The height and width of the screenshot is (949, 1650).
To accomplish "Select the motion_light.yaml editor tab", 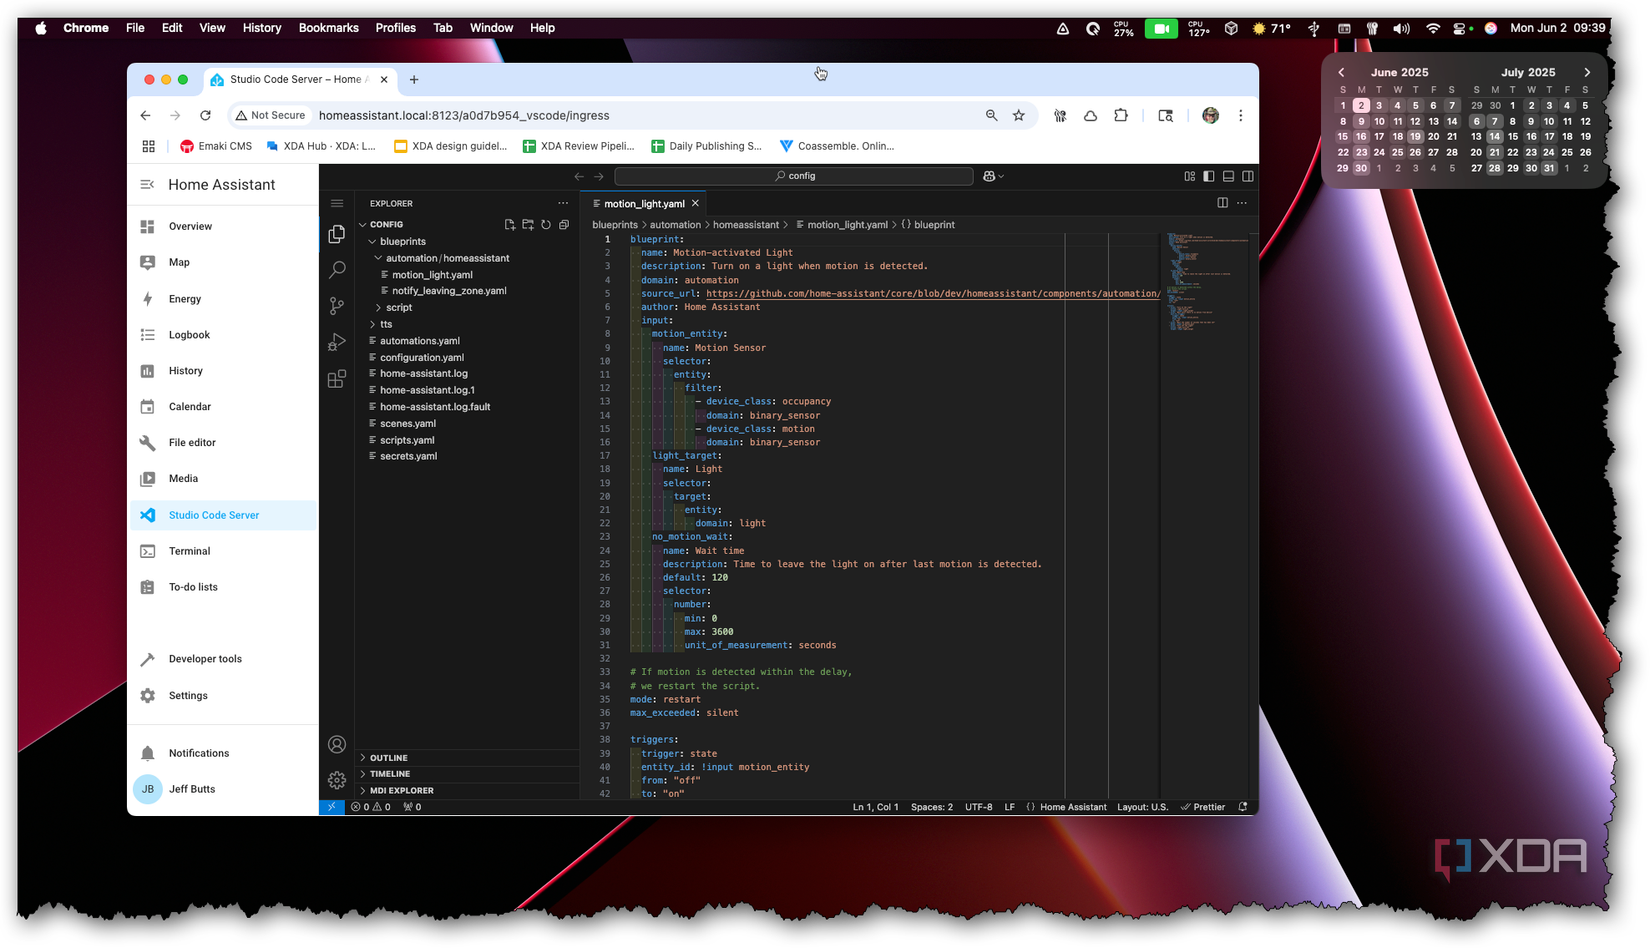I will click(643, 204).
